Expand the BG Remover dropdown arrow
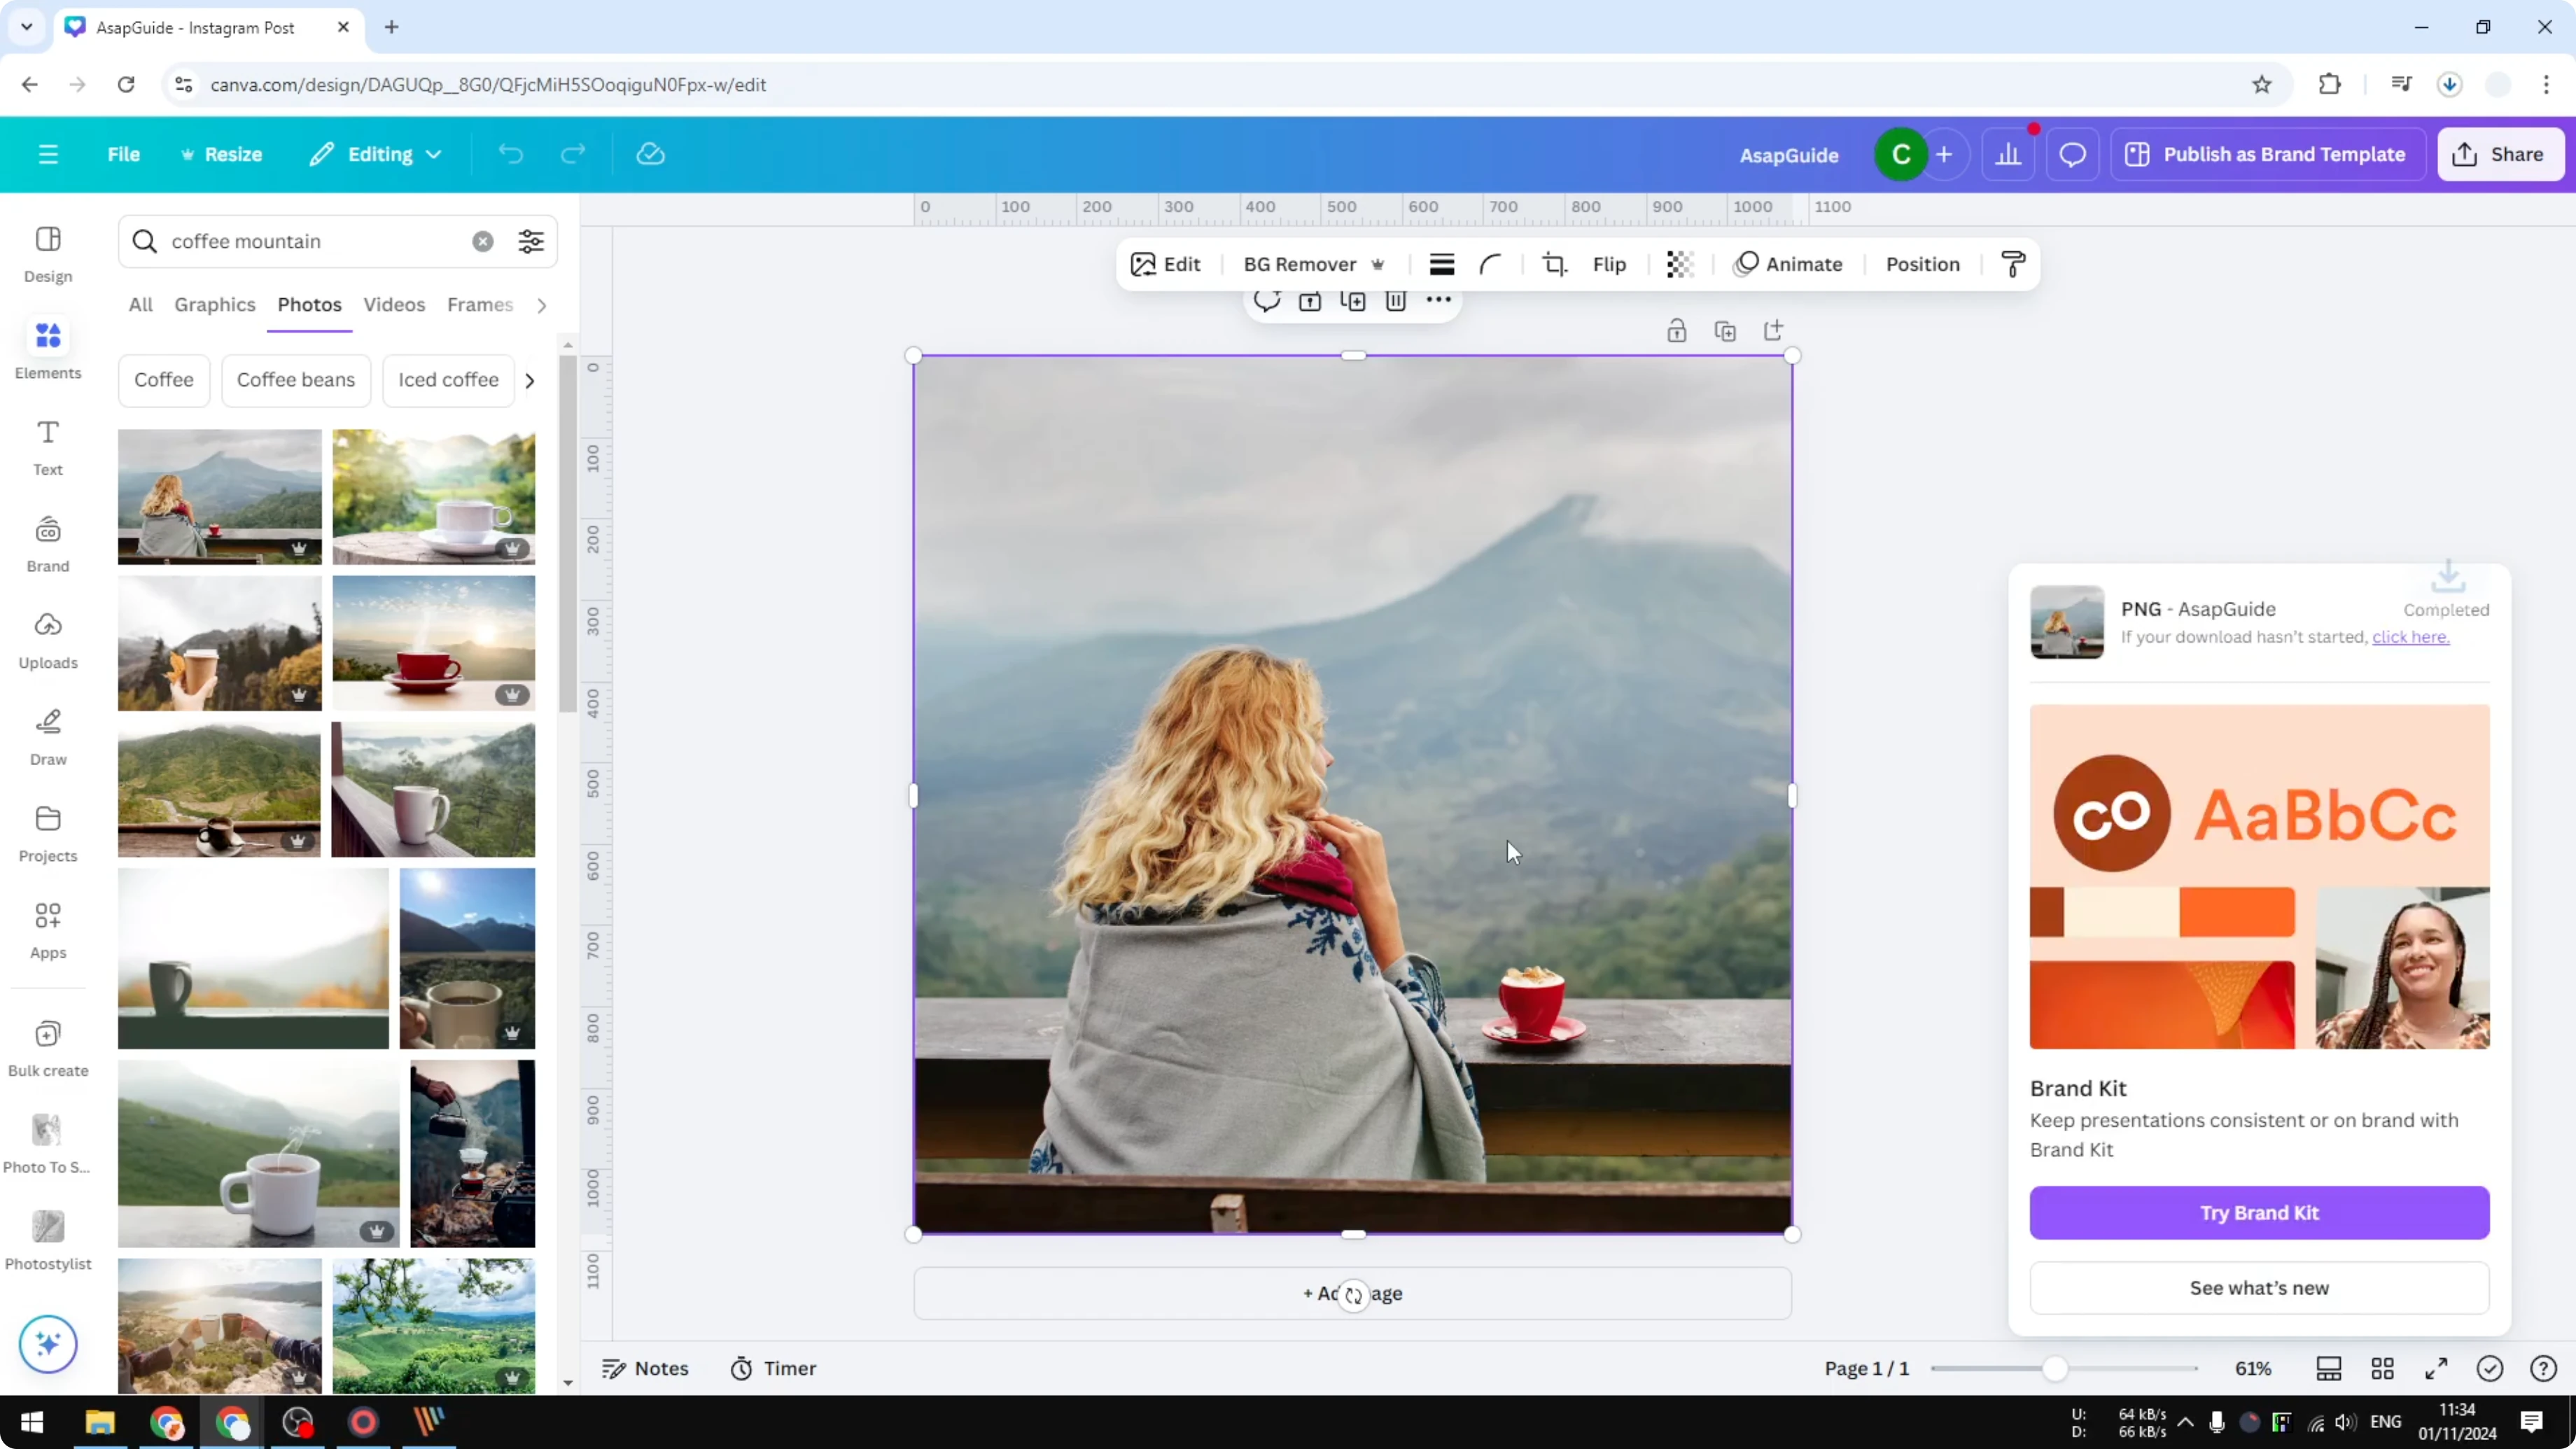The image size is (2576, 1449). click(x=1380, y=264)
